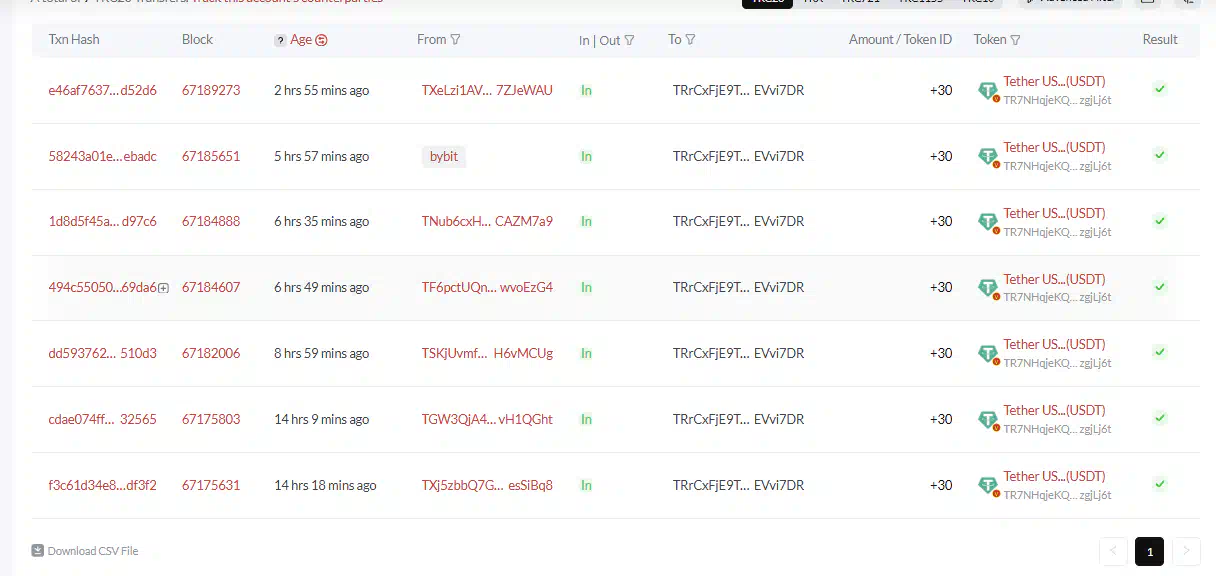Open sender address TSKjUvmf...H6vMCUg
Viewport: 1216px width, 576px height.
click(487, 354)
